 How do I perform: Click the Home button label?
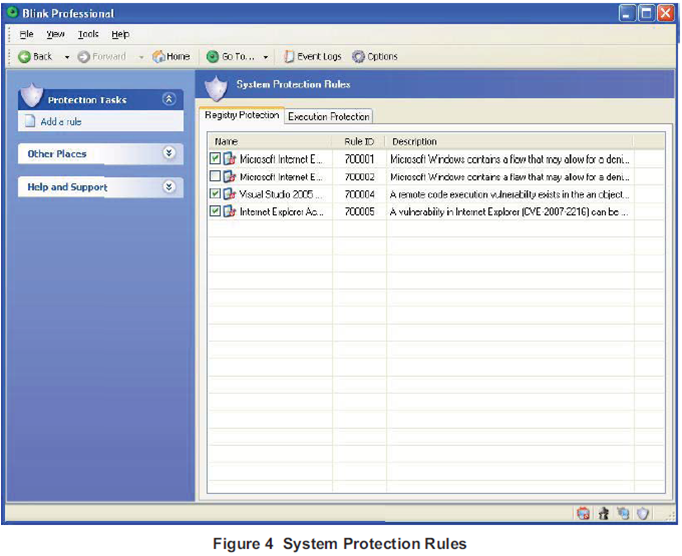(178, 57)
